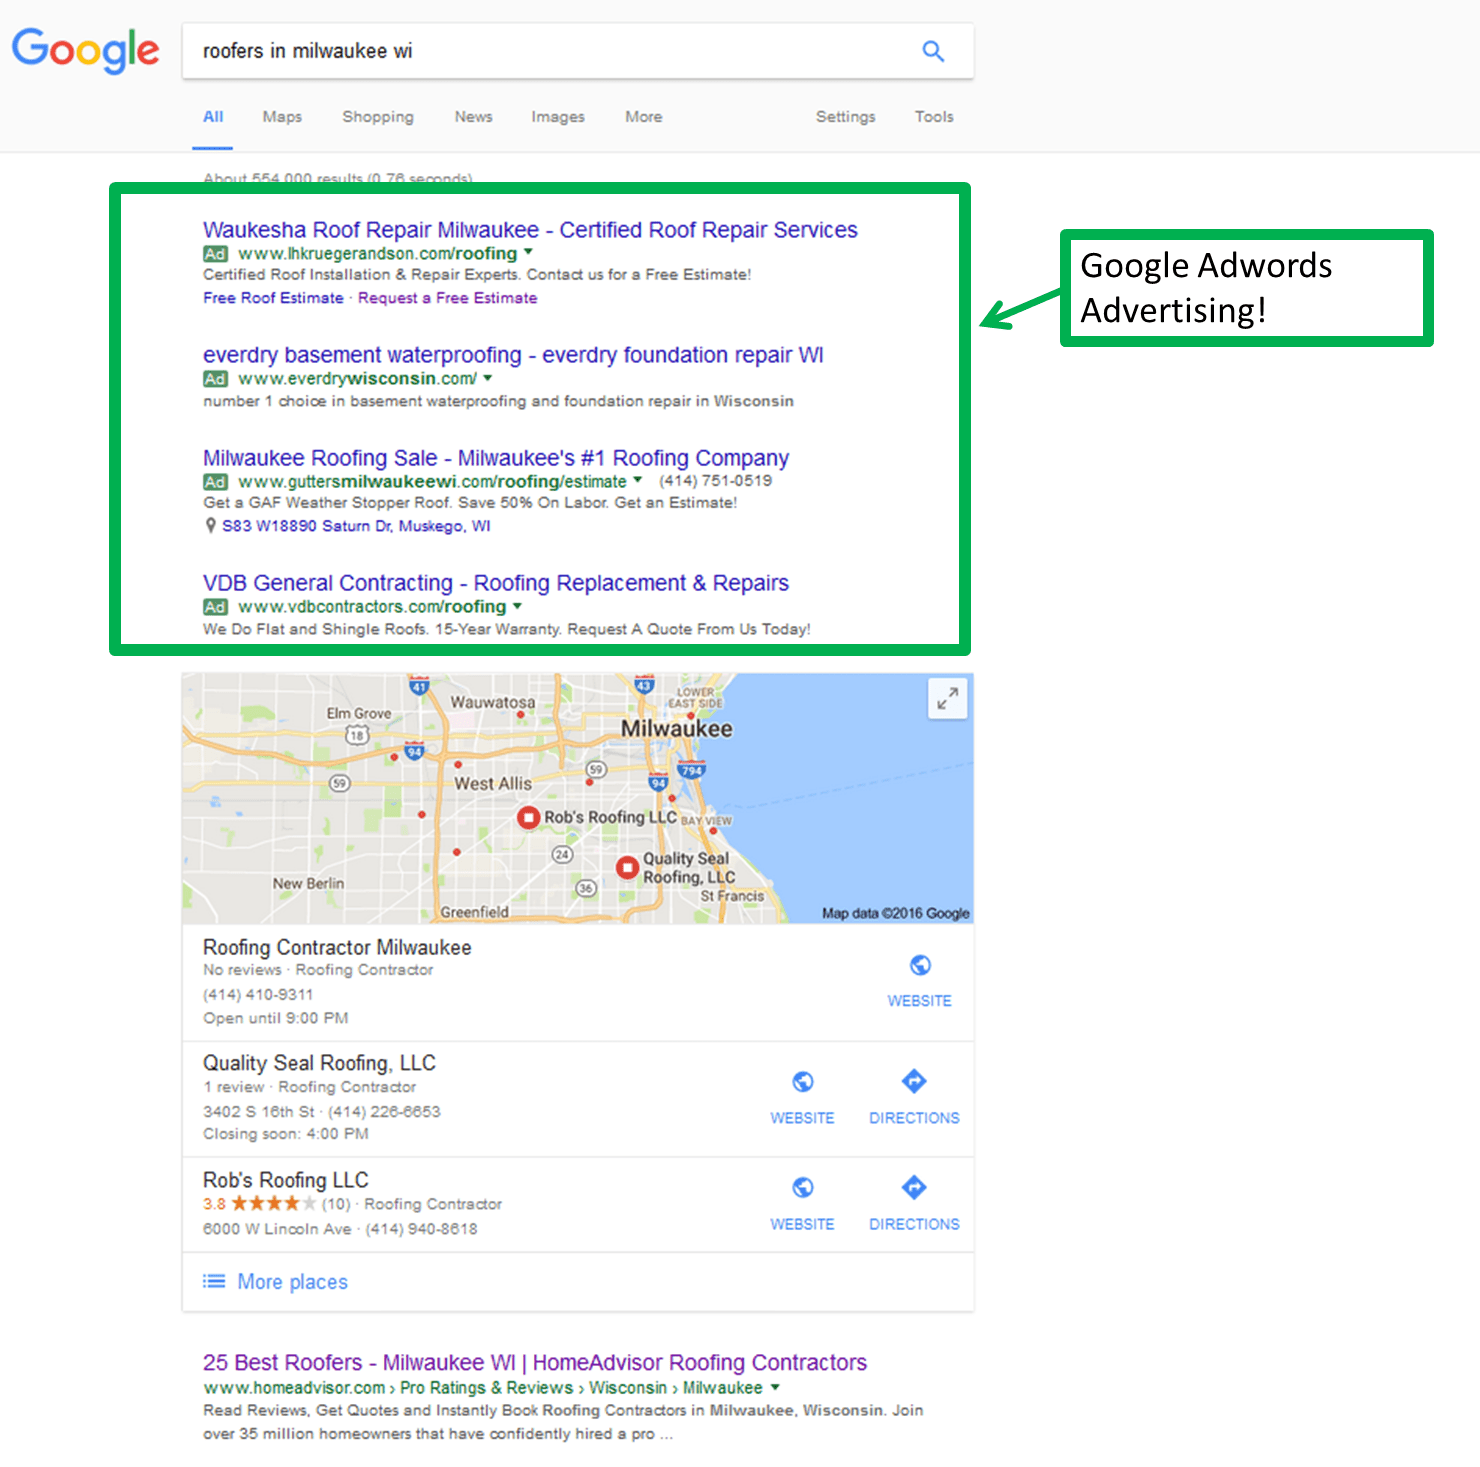Expand dropdown arrow beside vdbcontractors.com URL
Image resolution: width=1480 pixels, height=1467 pixels.
(517, 606)
